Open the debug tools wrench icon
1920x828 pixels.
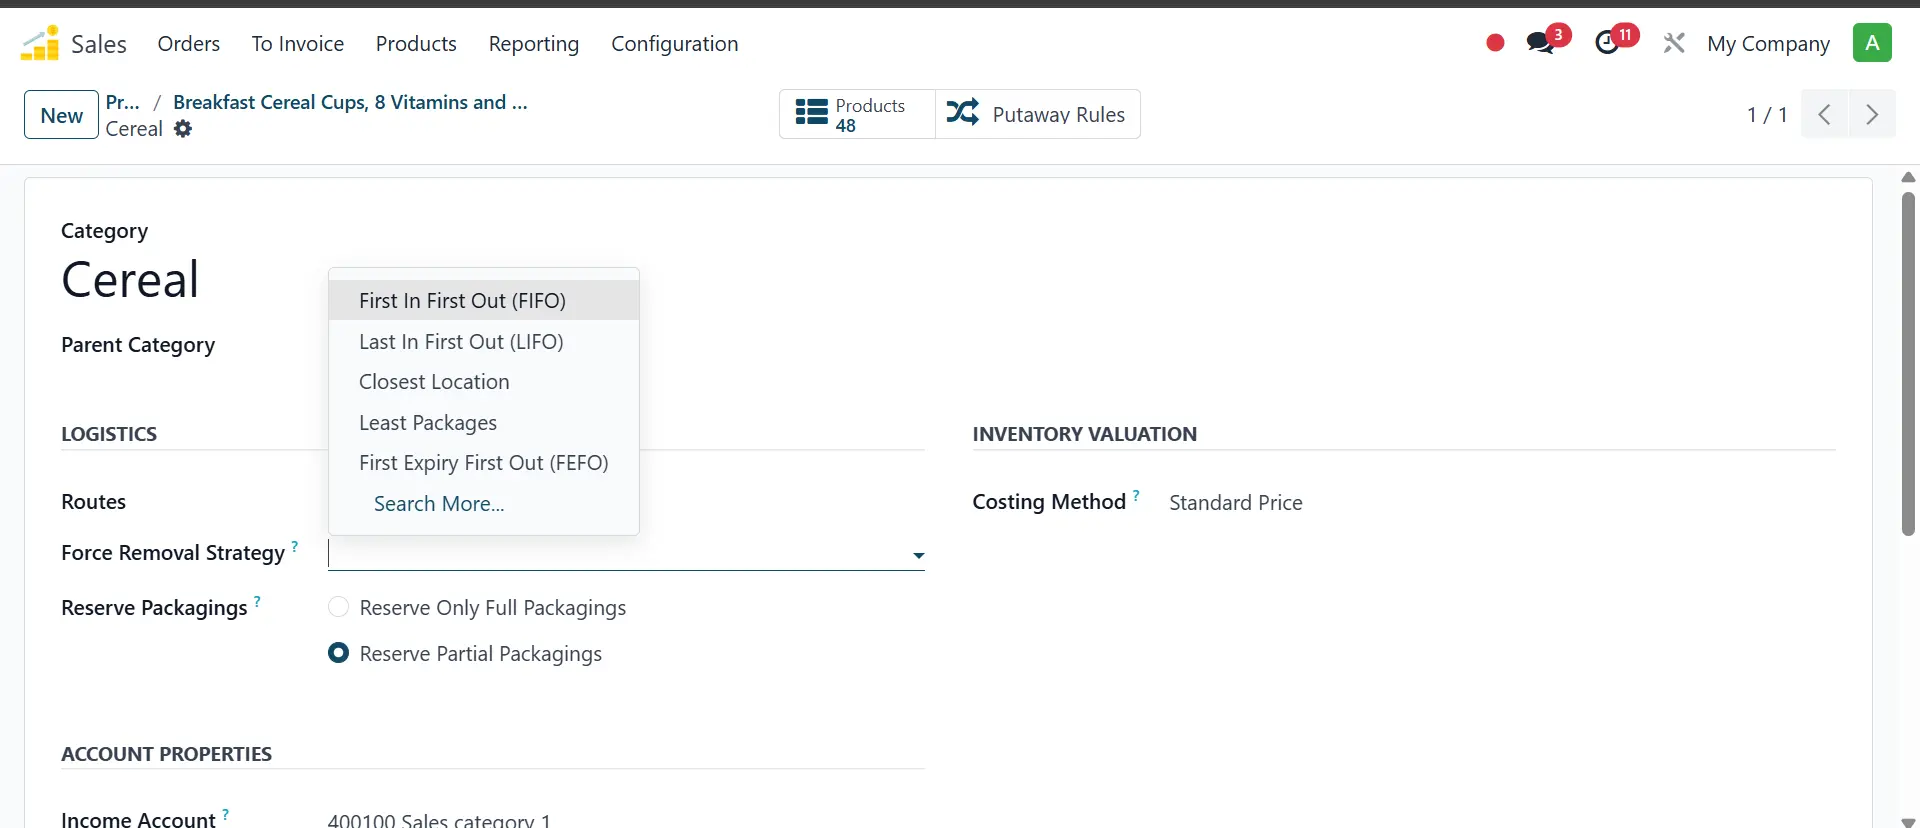coord(1674,43)
